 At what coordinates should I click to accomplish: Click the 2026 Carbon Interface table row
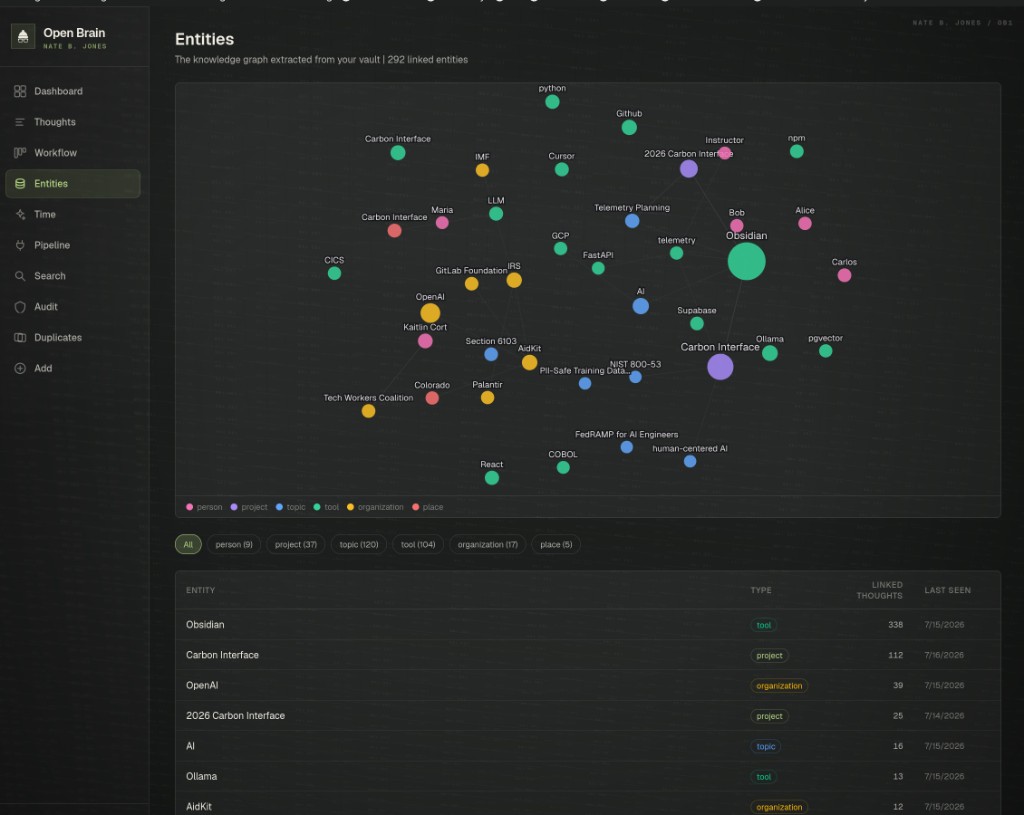(588, 716)
